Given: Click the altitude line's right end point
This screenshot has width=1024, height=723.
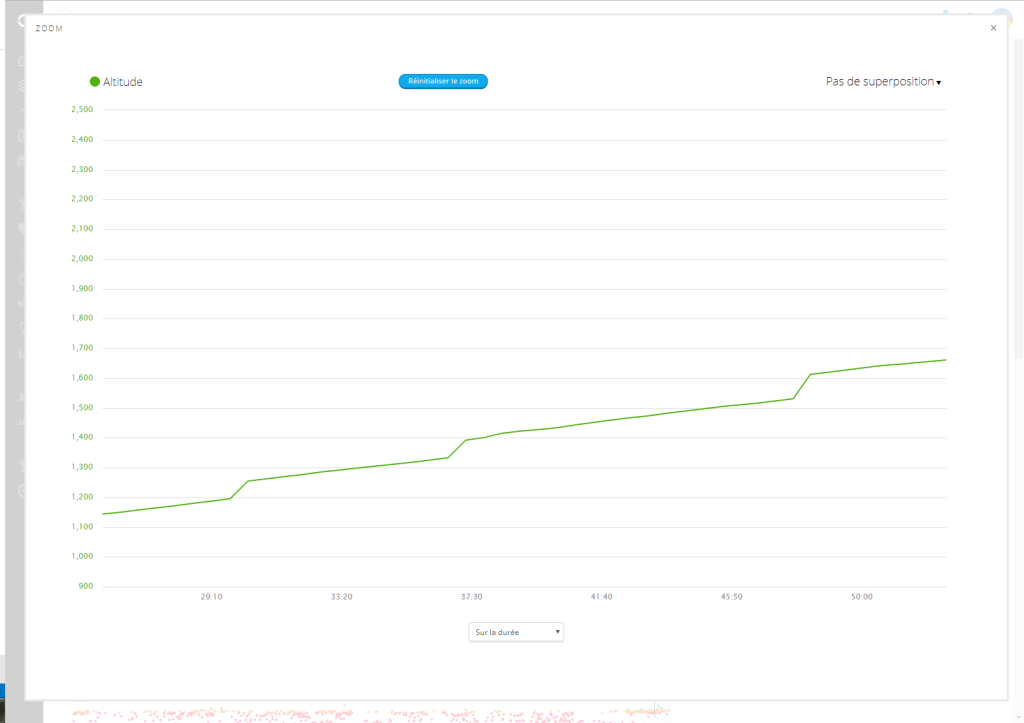Looking at the screenshot, I should tap(945, 360).
